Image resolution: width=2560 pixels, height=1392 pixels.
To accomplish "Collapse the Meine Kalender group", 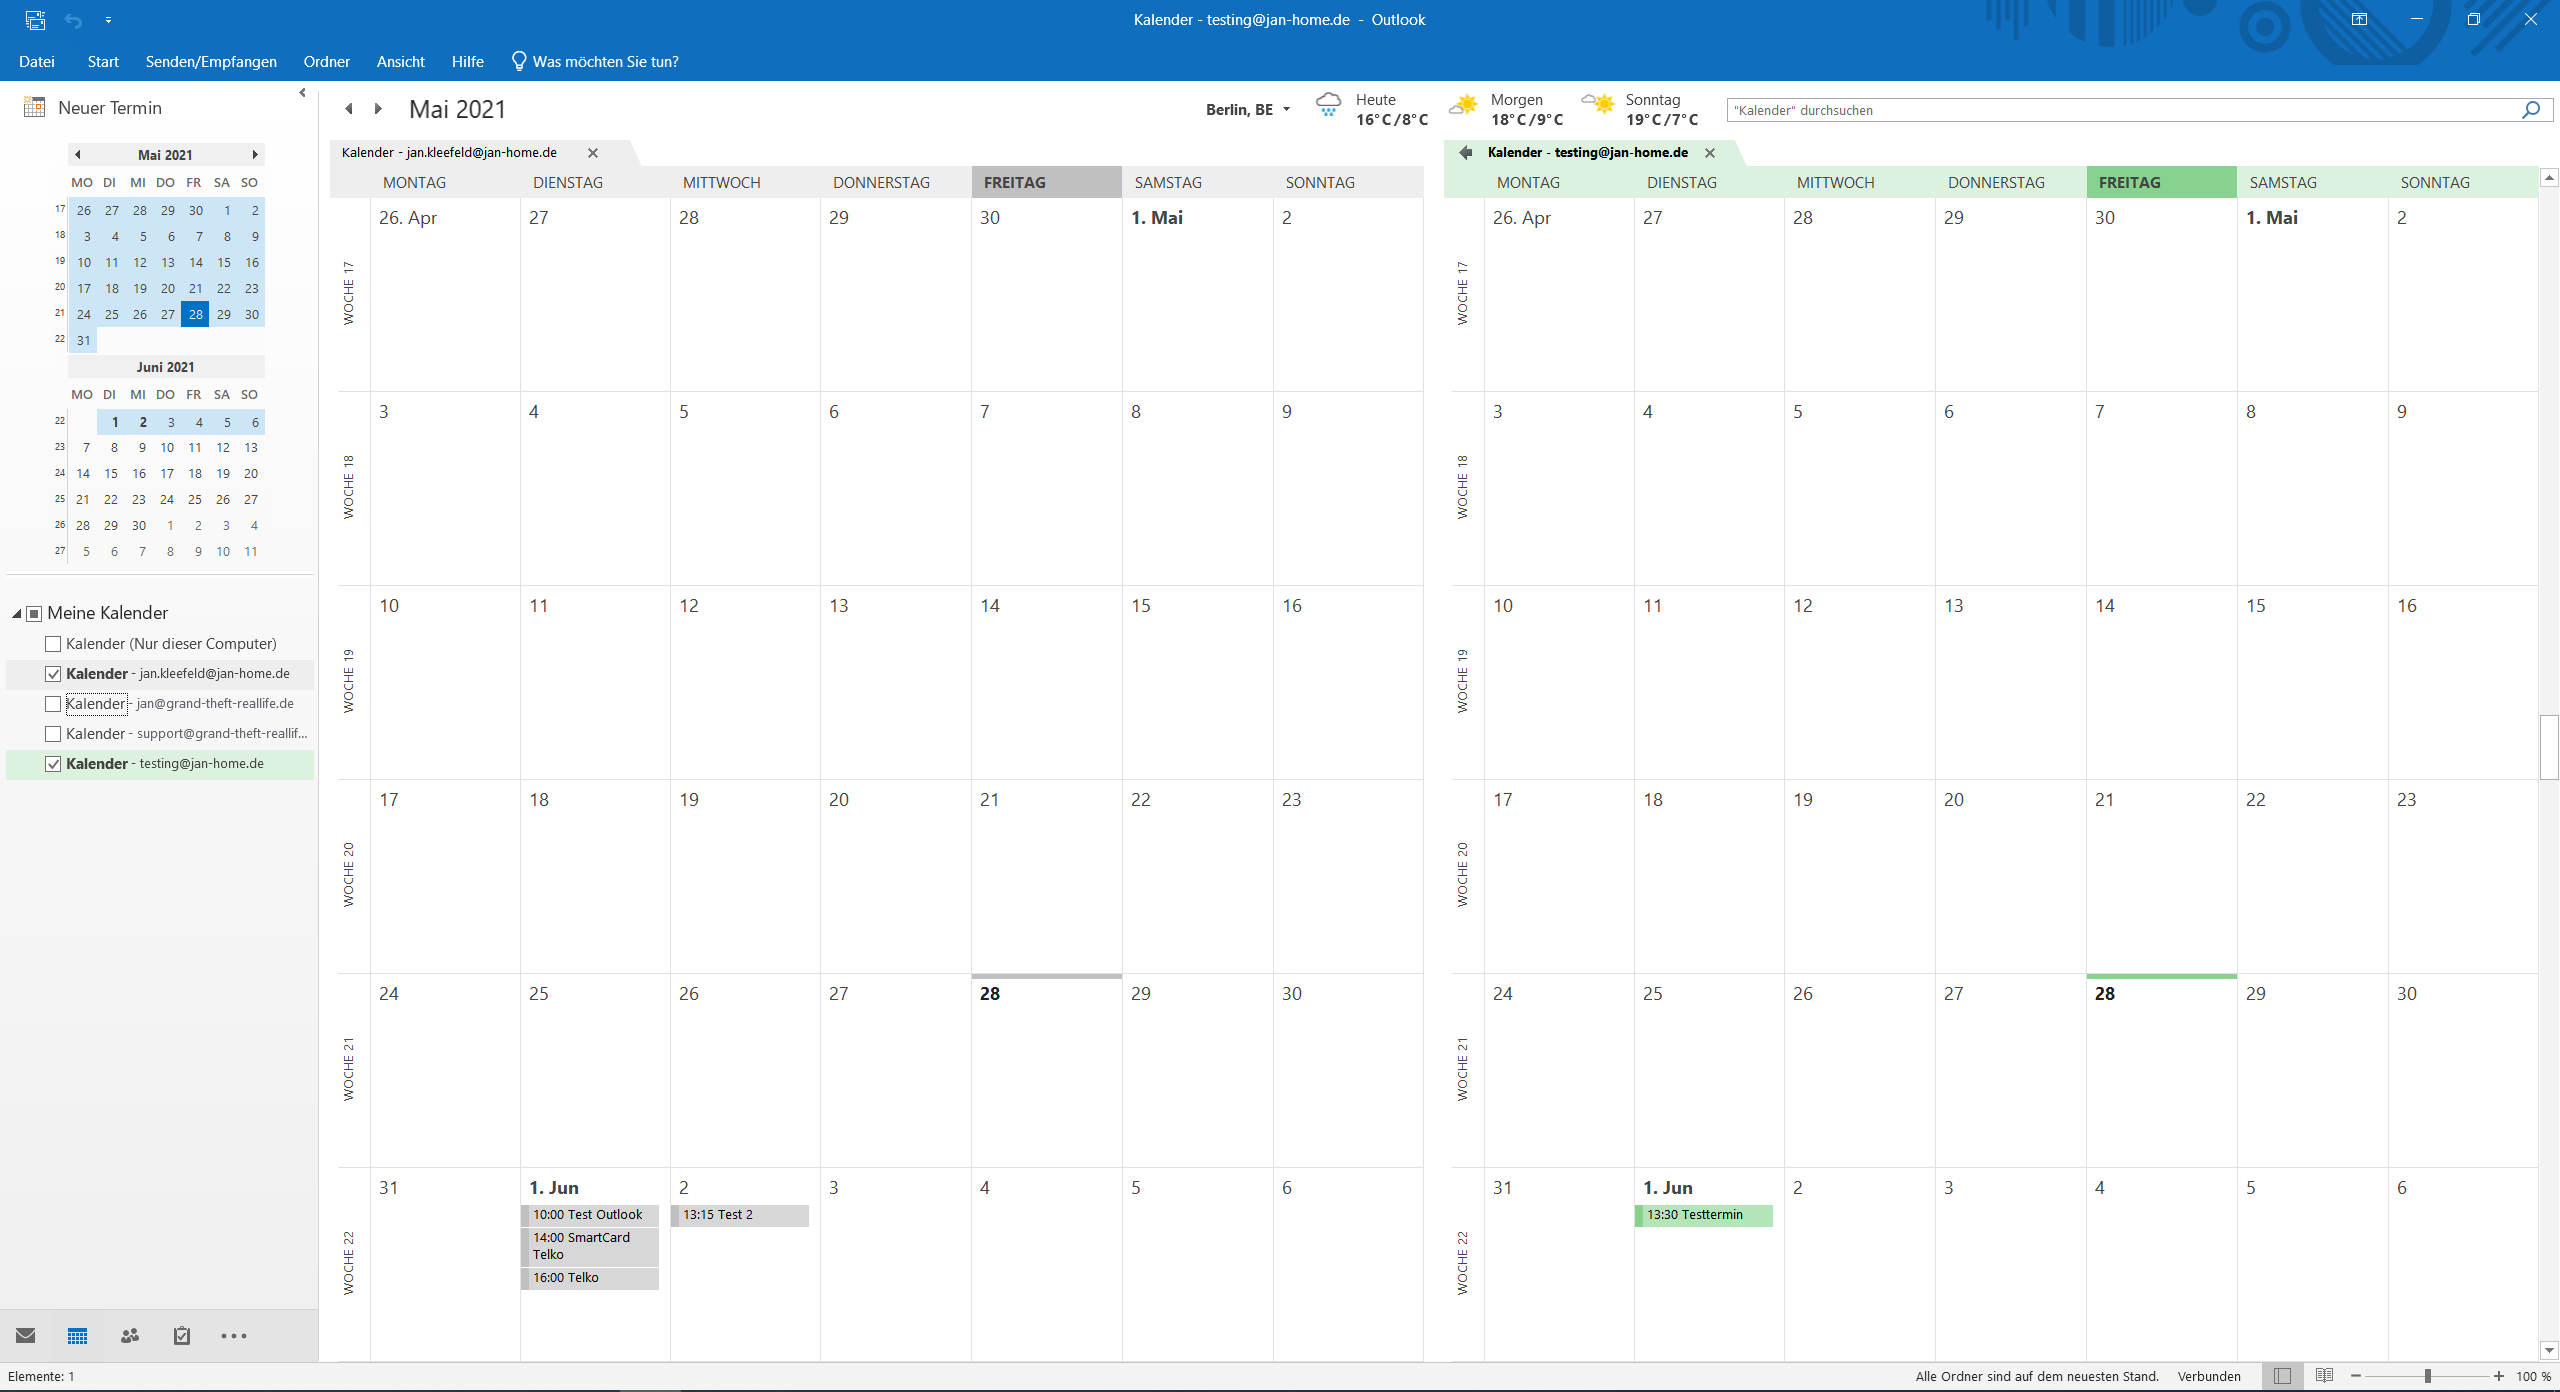I will click(x=17, y=613).
